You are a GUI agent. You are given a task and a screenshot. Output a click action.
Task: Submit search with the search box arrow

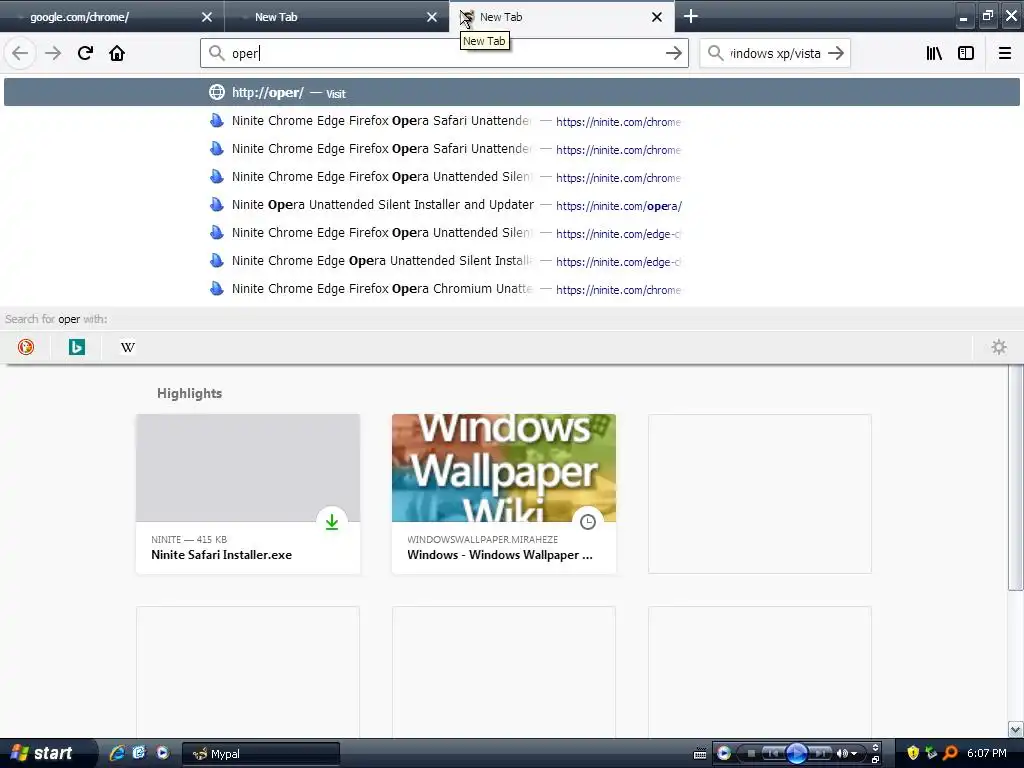[836, 53]
